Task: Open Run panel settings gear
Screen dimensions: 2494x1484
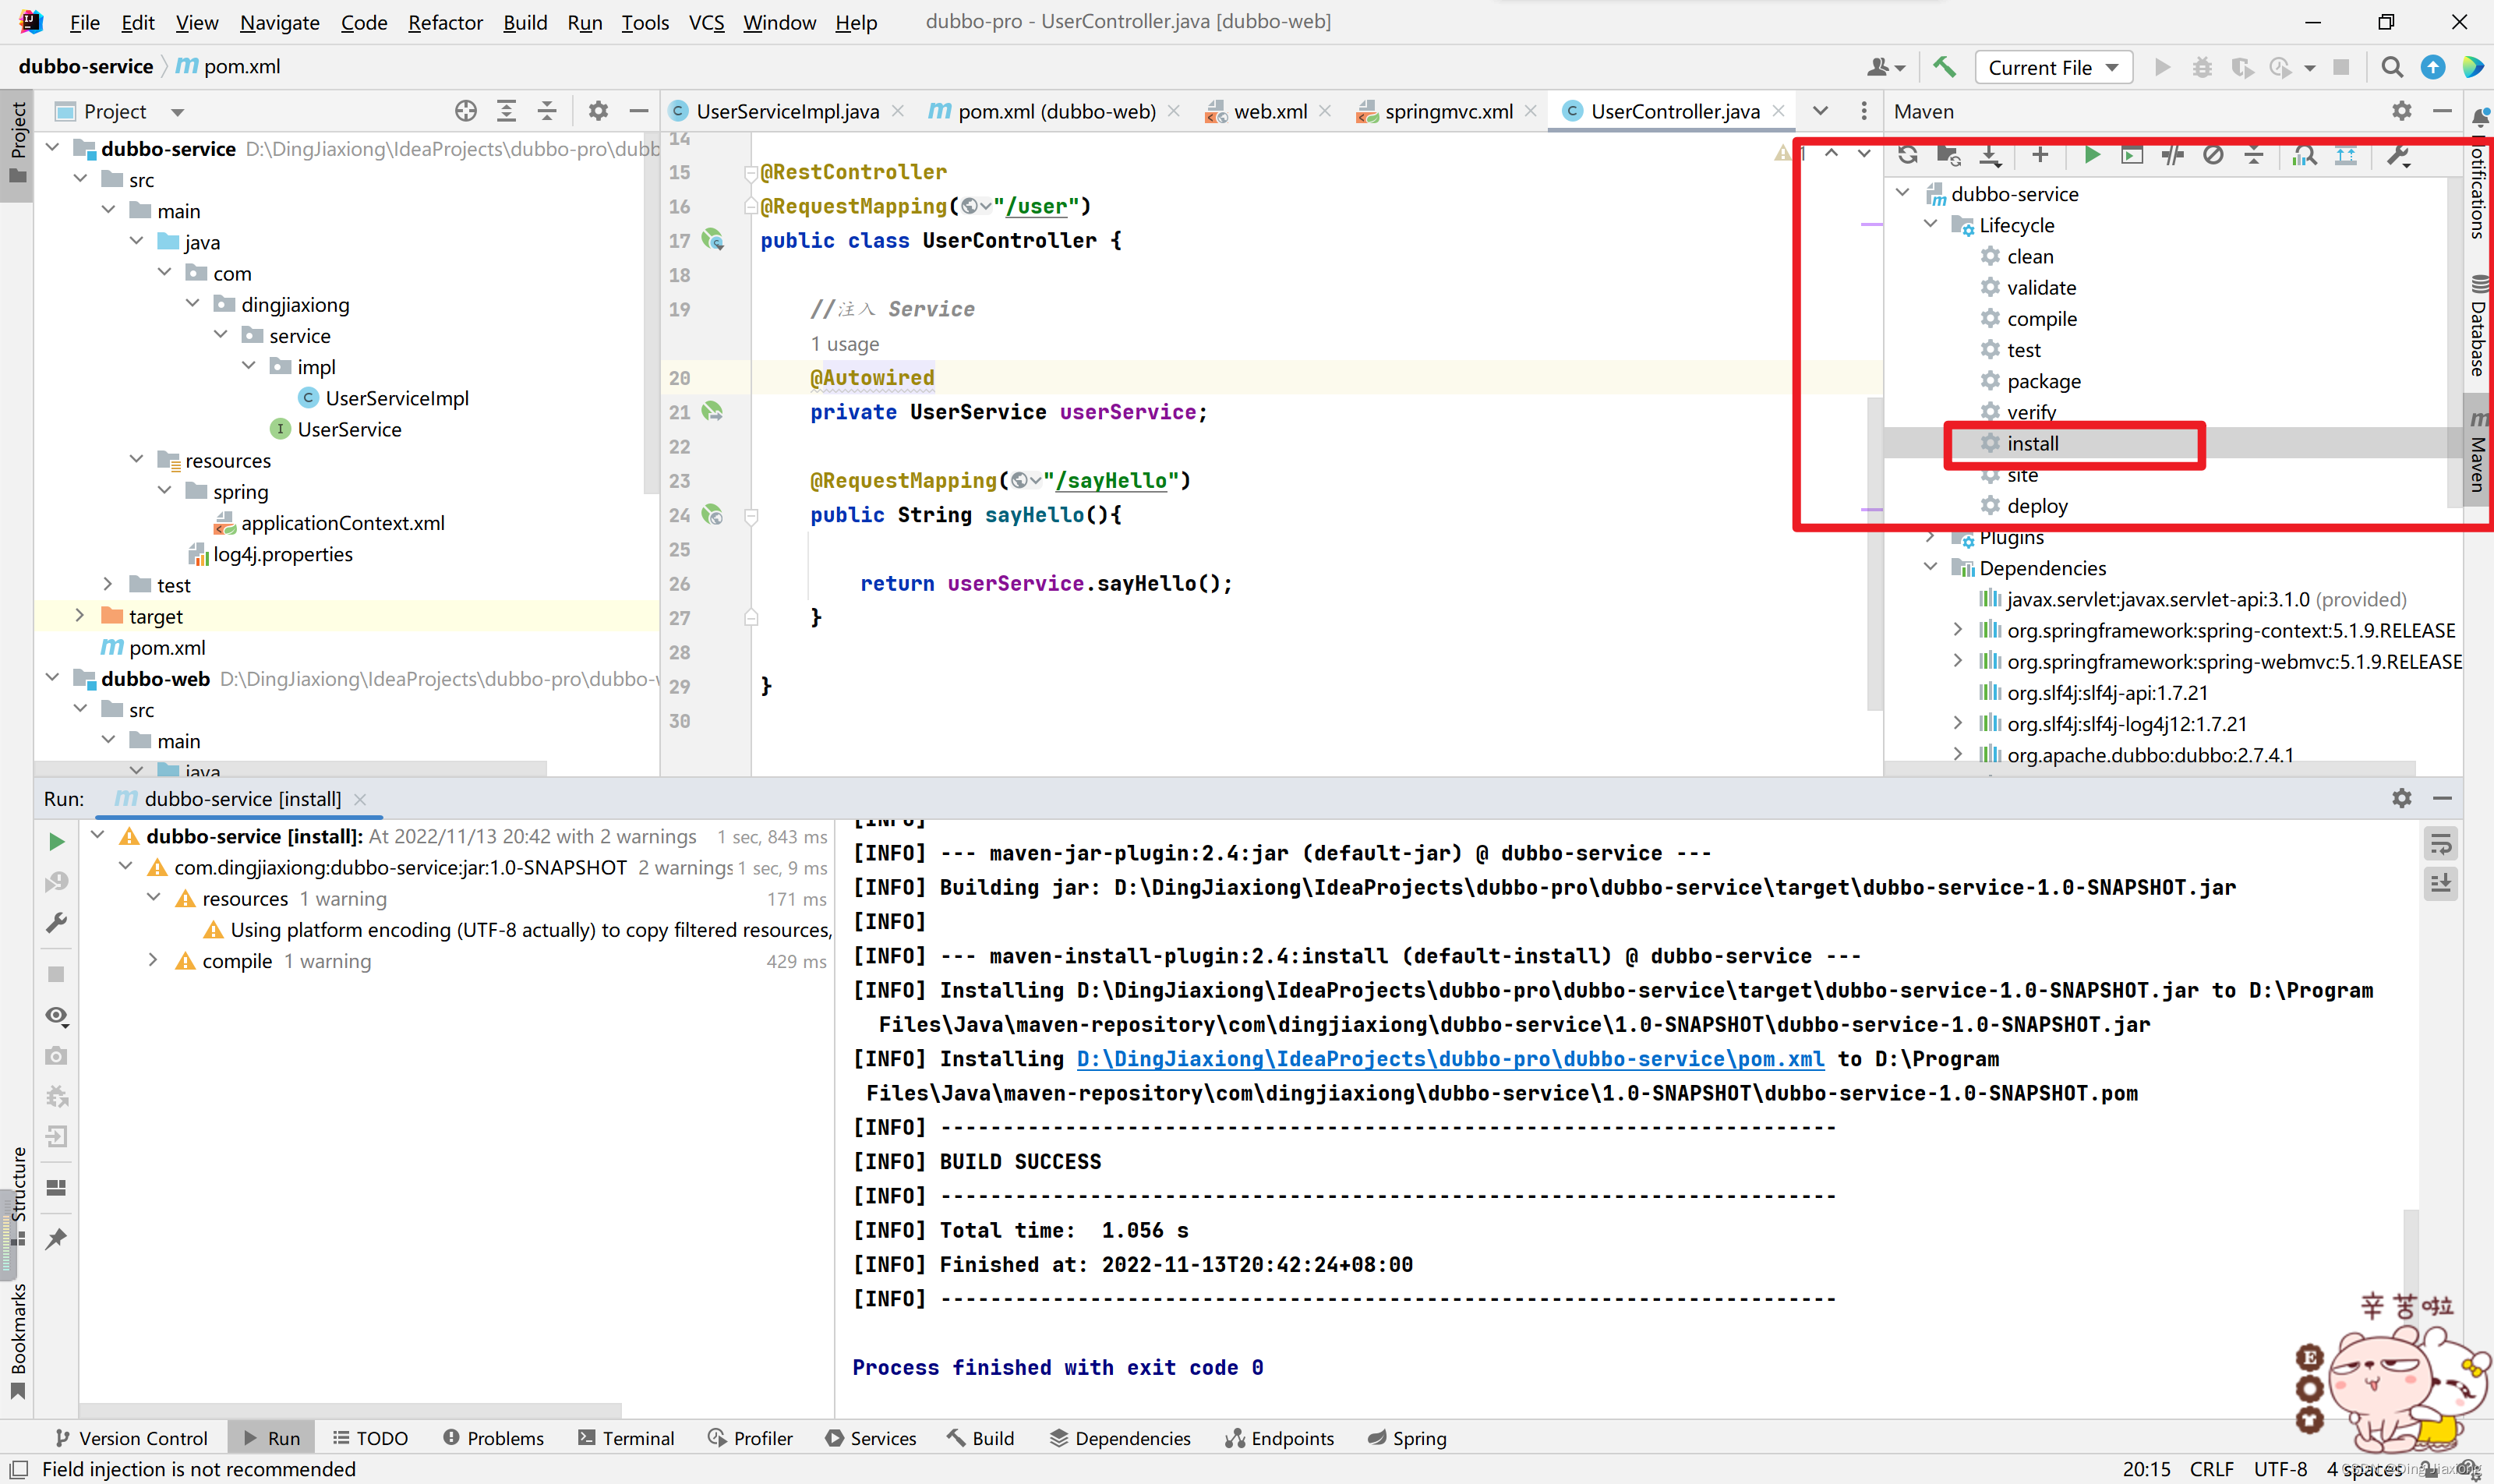Action: 2402,798
